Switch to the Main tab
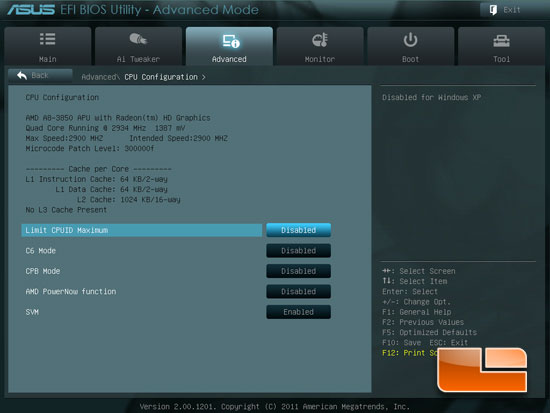This screenshot has height=413, width=550. 48,46
